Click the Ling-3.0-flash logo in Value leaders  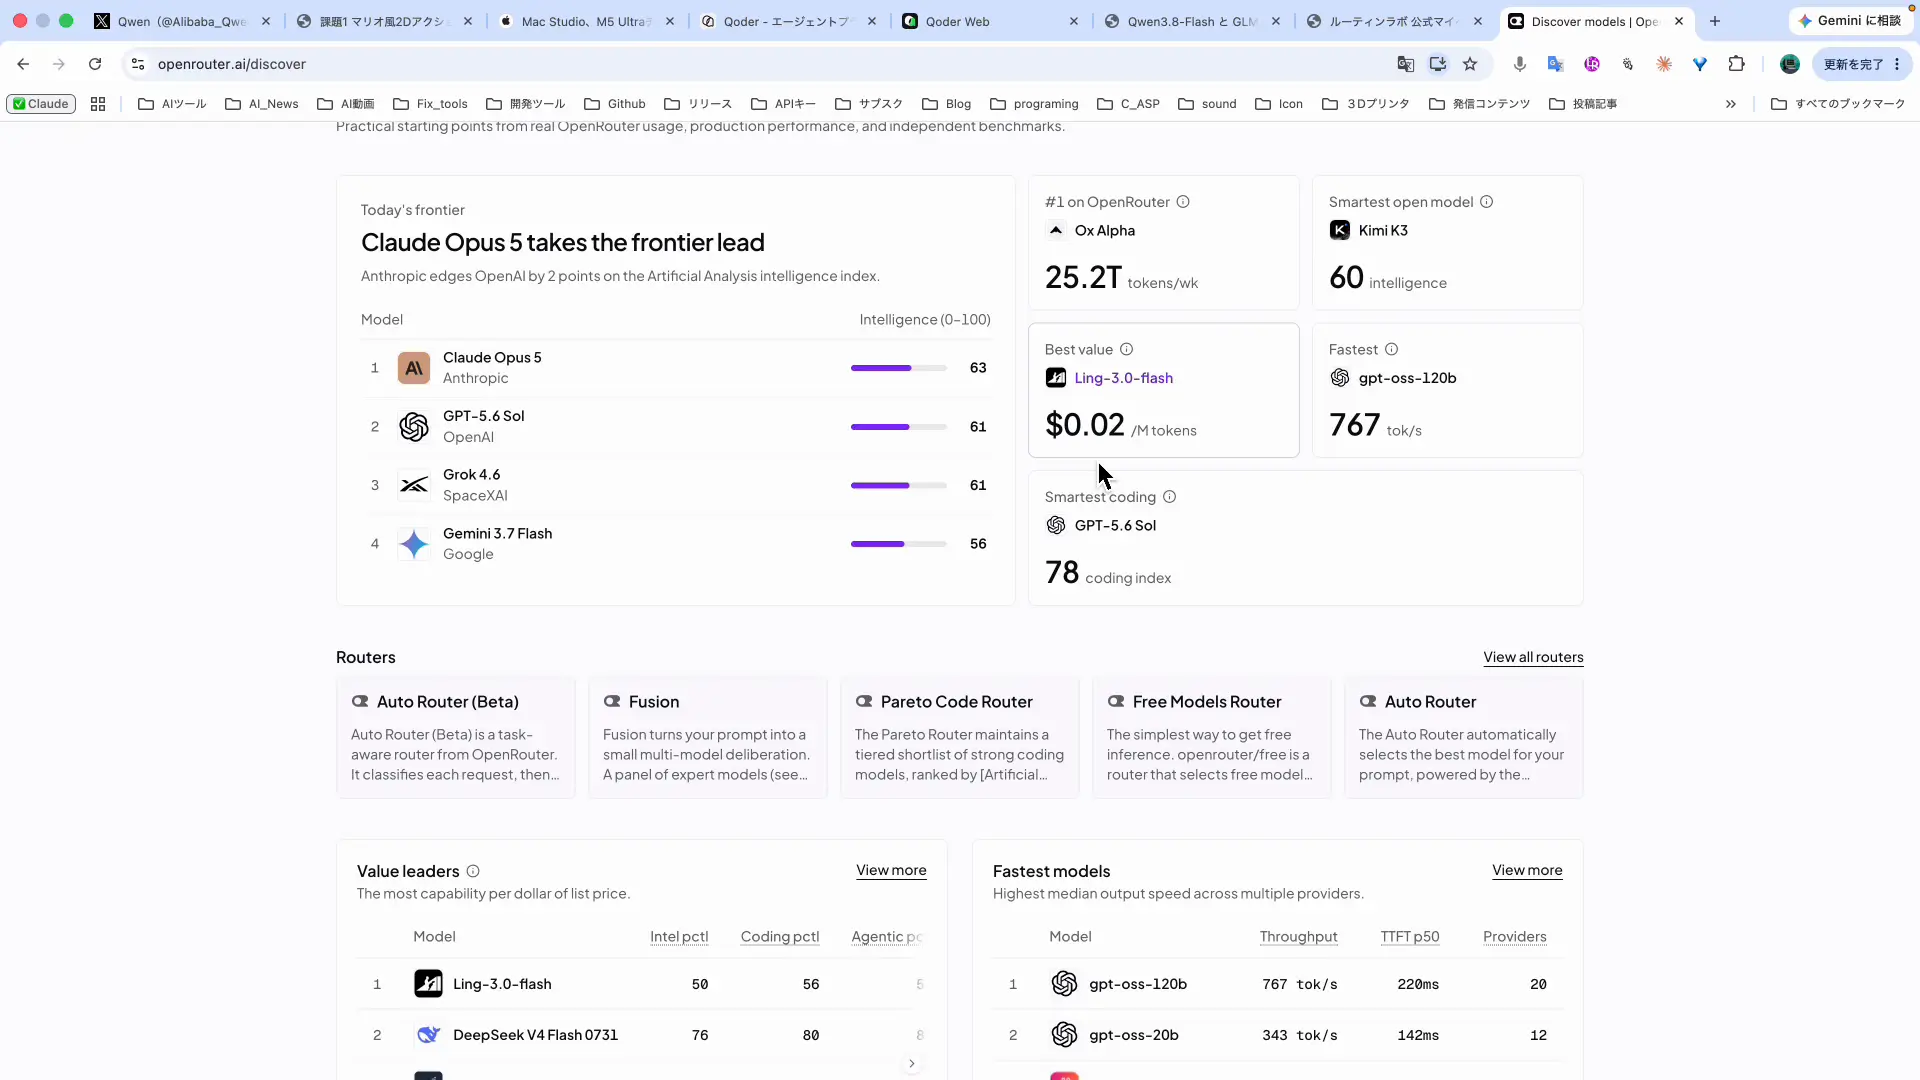click(x=428, y=984)
